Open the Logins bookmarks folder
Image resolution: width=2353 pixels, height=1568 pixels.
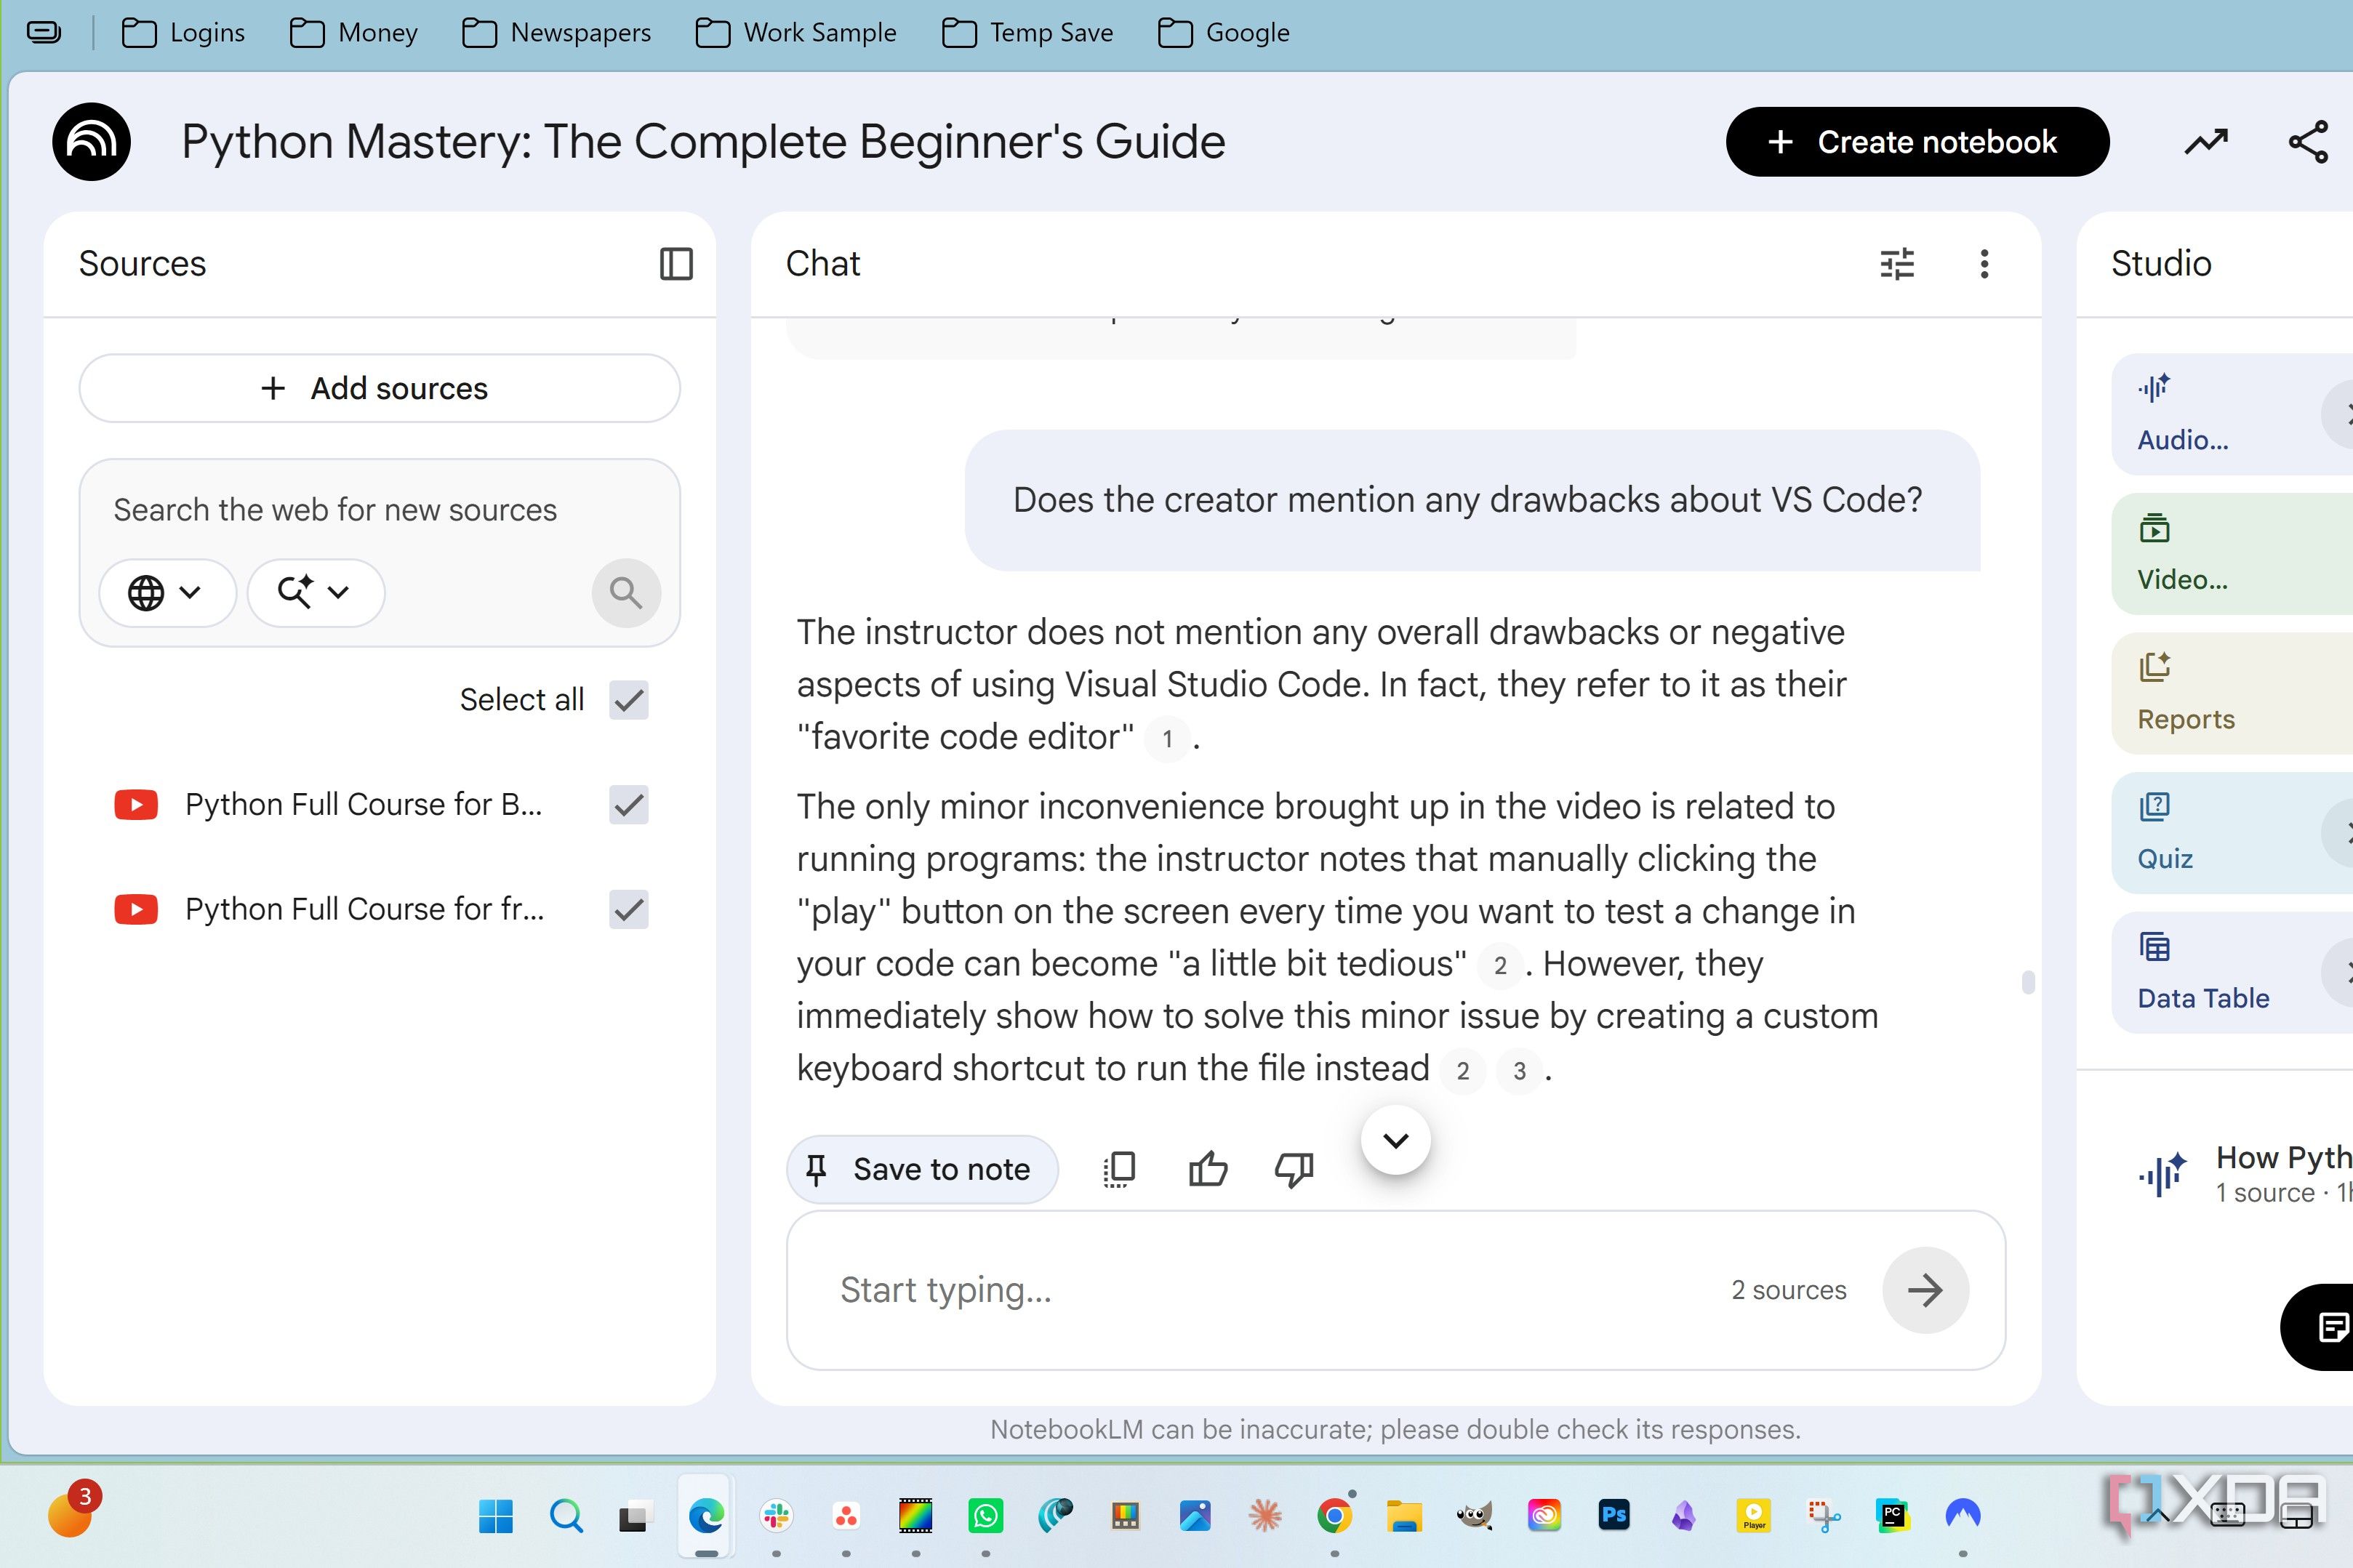tap(183, 33)
